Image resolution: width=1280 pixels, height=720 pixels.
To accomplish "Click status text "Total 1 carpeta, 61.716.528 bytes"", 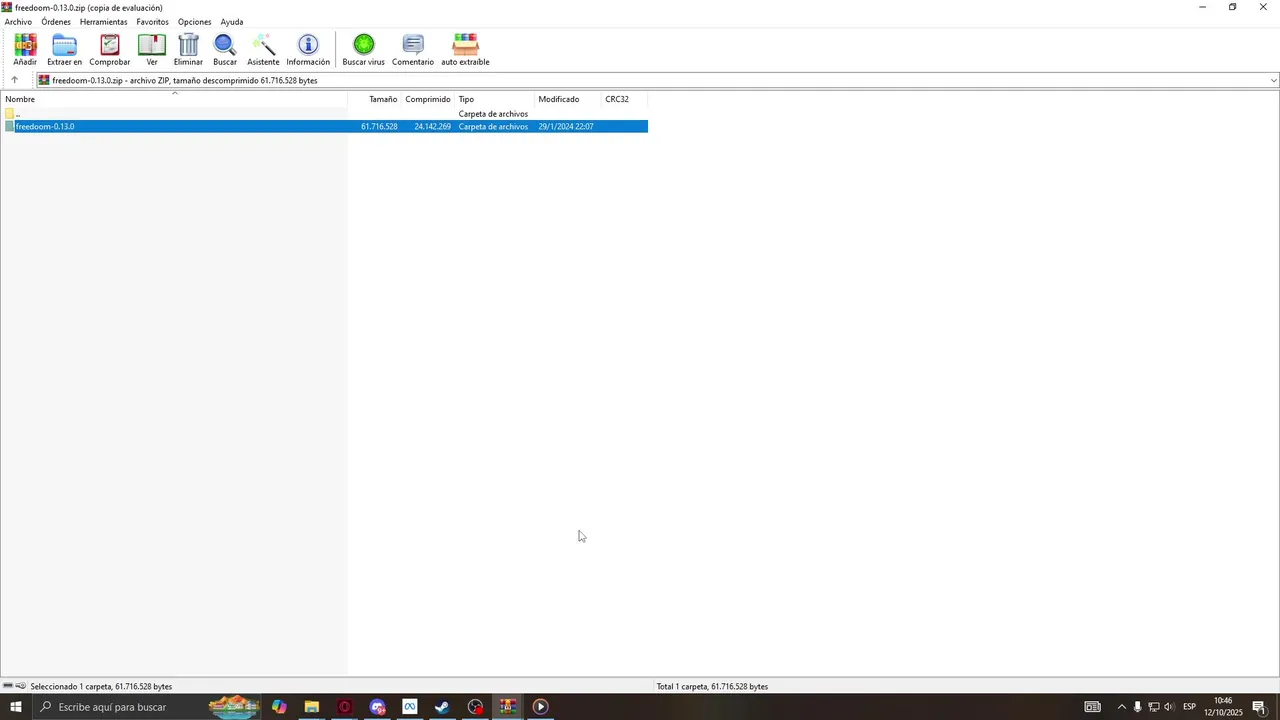I will (712, 687).
